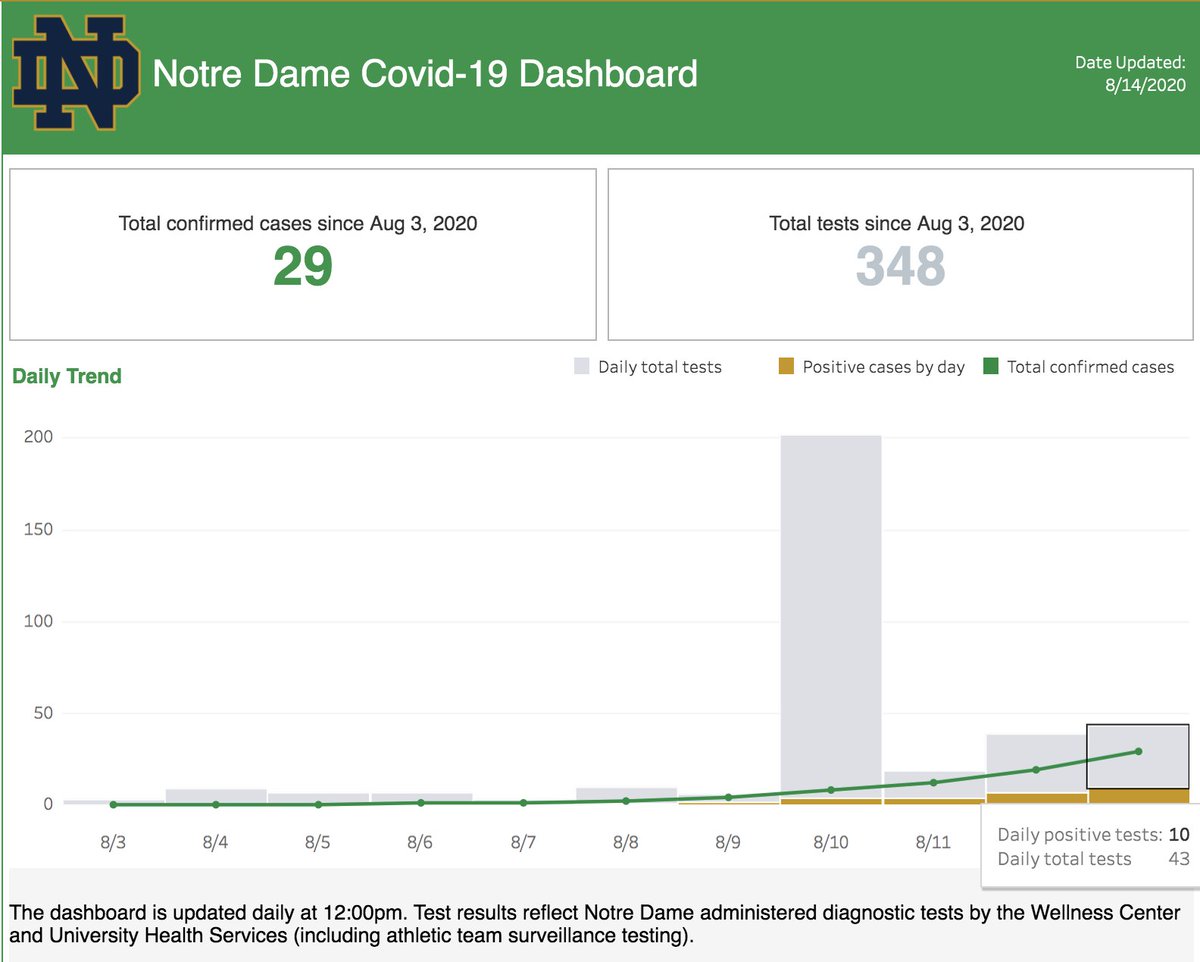This screenshot has width=1200, height=962.
Task: Click the gray Daily total tests legend swatch
Action: click(582, 367)
